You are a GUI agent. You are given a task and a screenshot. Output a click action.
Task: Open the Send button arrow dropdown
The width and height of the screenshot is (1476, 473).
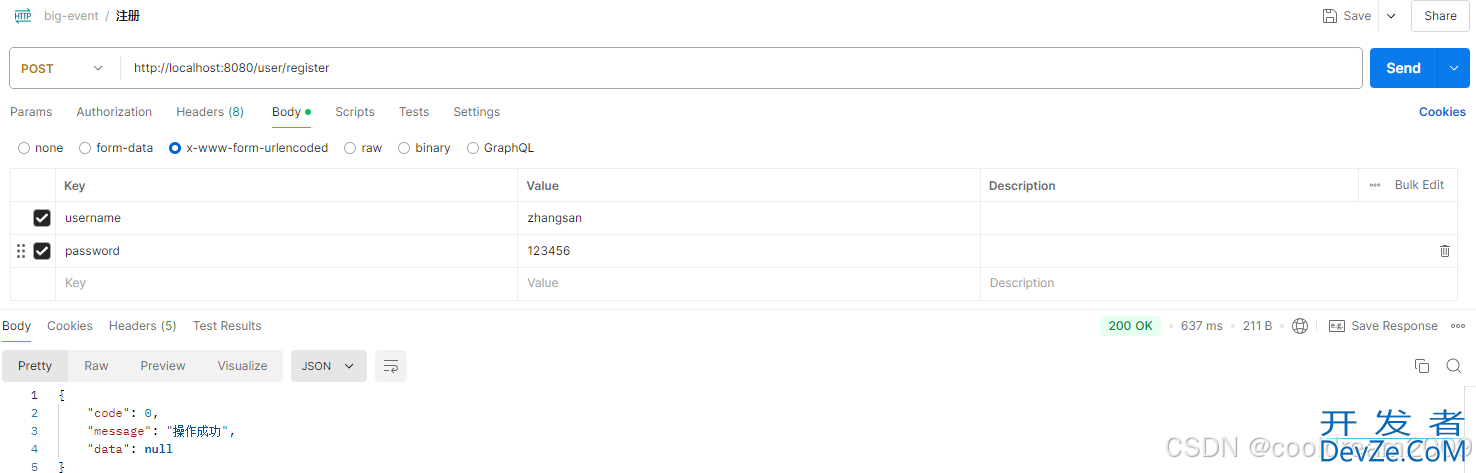[x=1453, y=68]
